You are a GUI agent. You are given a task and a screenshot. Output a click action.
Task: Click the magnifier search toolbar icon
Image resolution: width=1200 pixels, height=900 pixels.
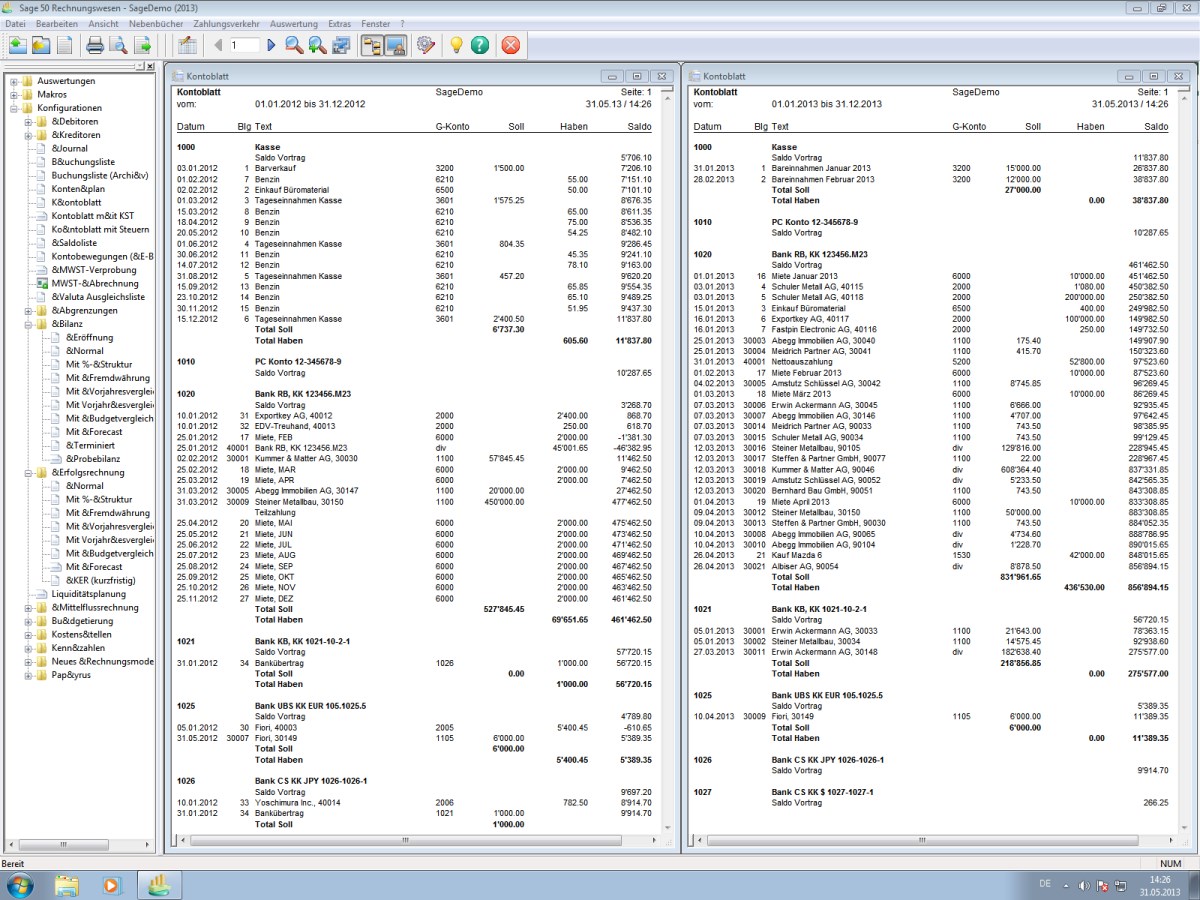click(x=294, y=45)
